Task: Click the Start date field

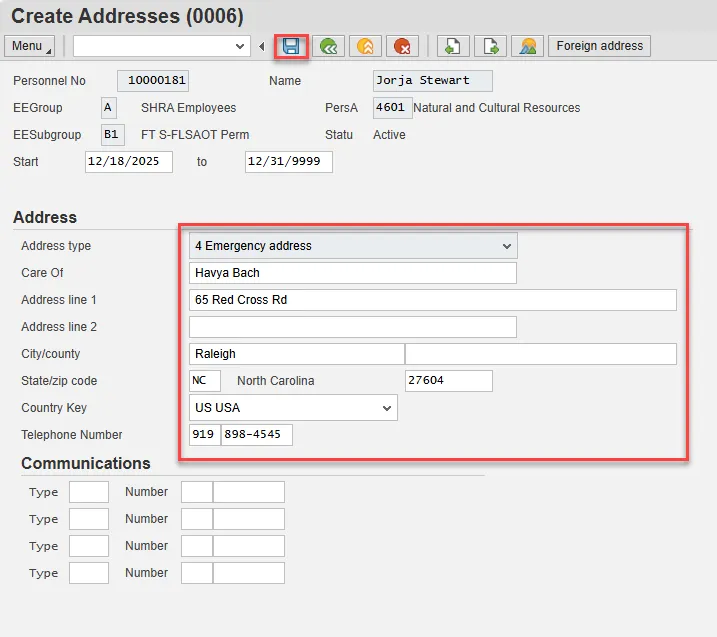Action: point(129,162)
